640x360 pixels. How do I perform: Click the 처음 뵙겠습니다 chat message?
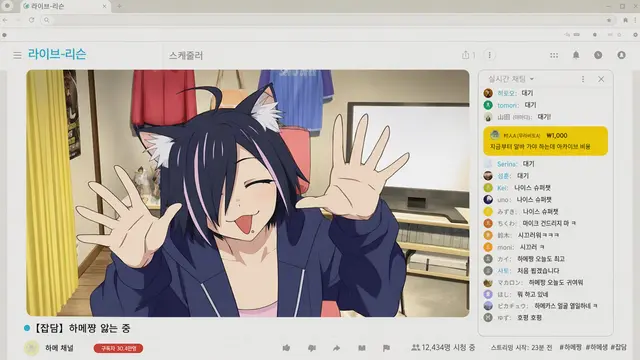click(x=538, y=271)
